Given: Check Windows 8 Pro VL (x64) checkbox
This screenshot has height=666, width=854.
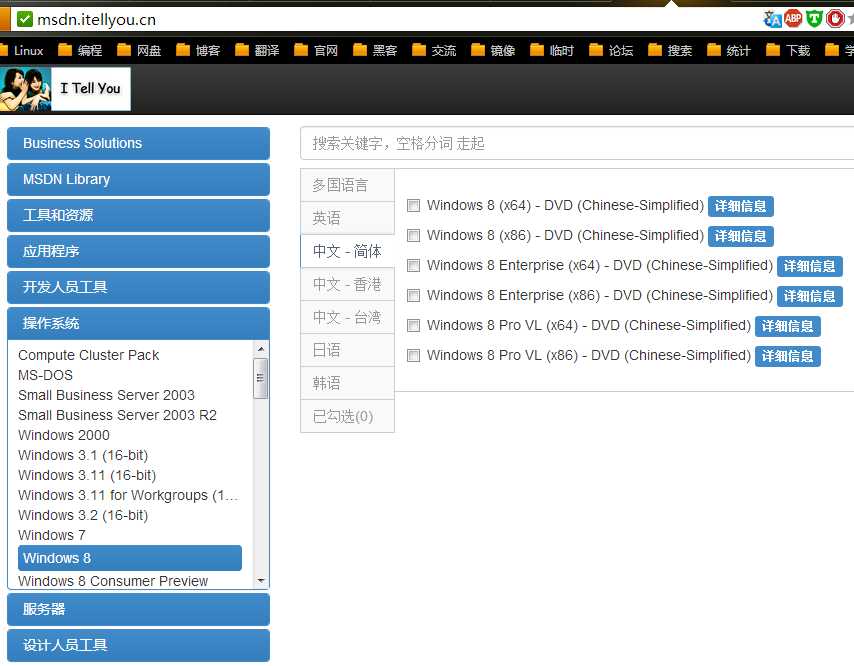Looking at the screenshot, I should click(413, 325).
